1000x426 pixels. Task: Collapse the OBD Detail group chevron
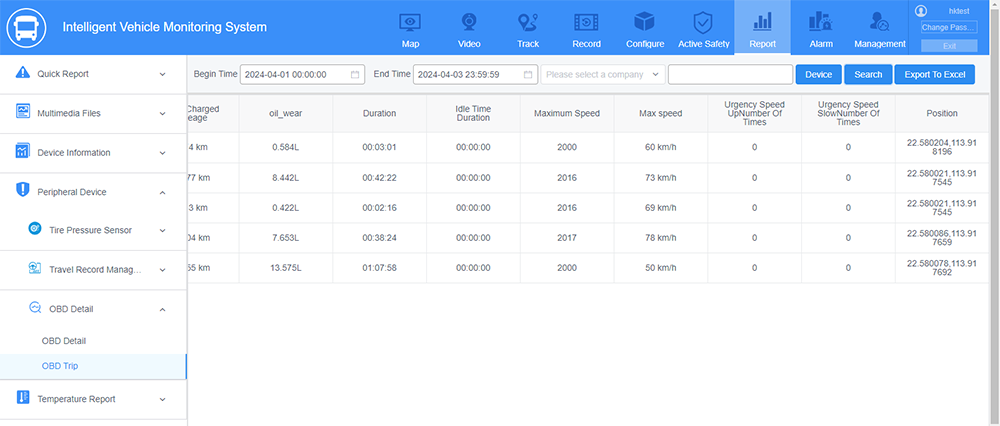pos(163,309)
